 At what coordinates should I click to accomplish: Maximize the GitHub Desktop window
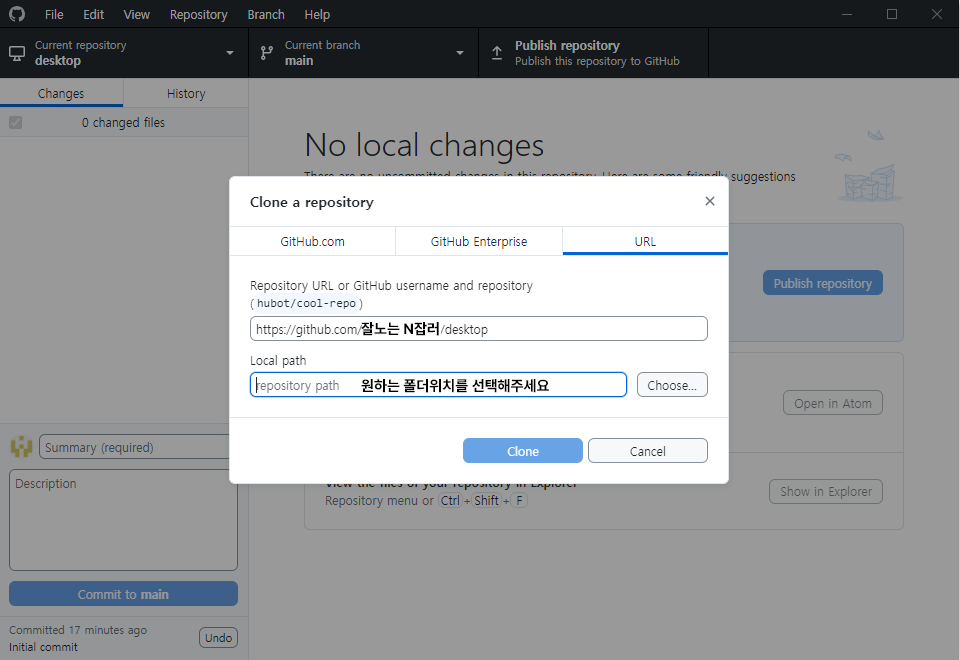point(892,14)
